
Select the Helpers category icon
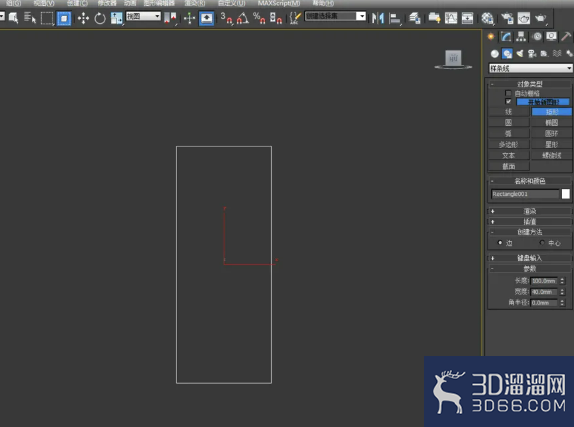pyautogui.click(x=544, y=54)
